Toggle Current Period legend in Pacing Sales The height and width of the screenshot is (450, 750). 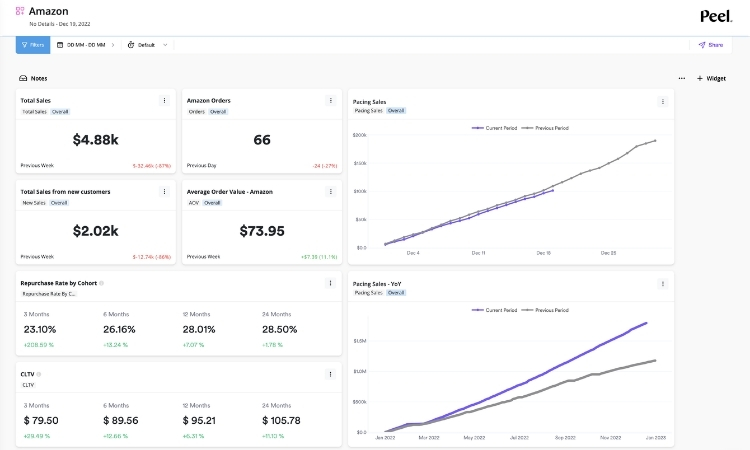(x=495, y=128)
